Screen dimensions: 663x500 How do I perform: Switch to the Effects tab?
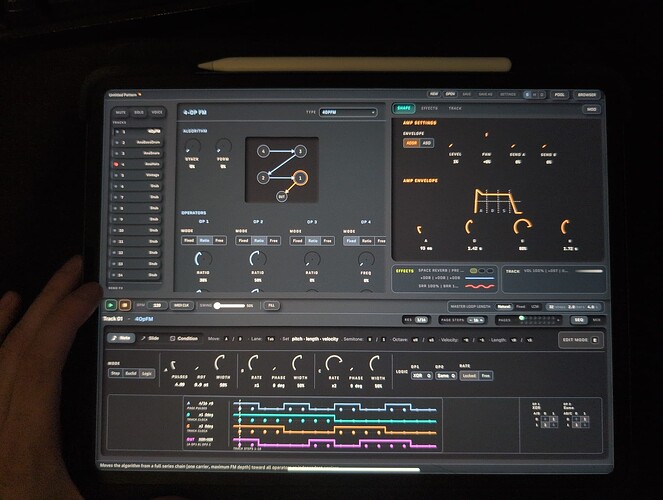click(x=429, y=109)
